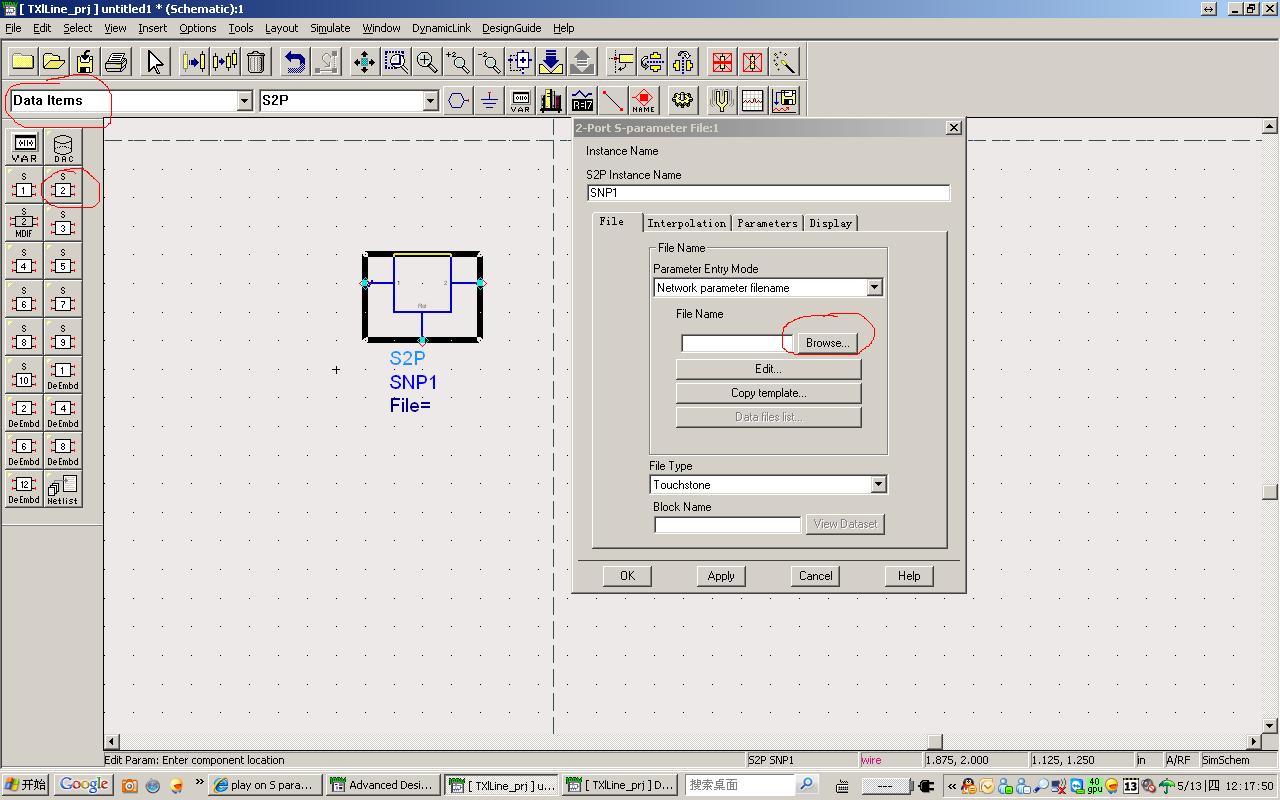Click the Print icon in toolbar
1280x800 pixels.
(x=116, y=62)
